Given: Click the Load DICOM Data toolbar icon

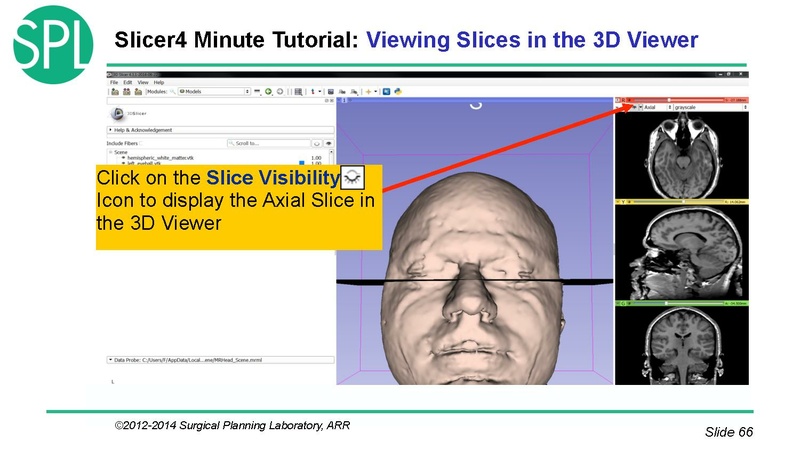Looking at the screenshot, I should point(127,92).
